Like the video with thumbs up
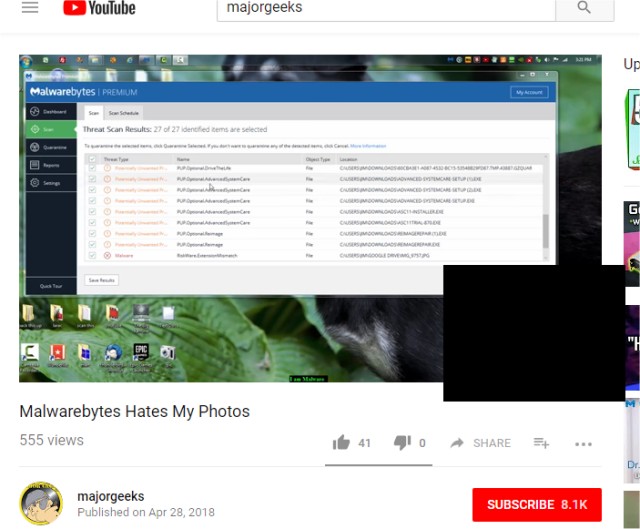The height and width of the screenshot is (529, 640). tap(341, 443)
